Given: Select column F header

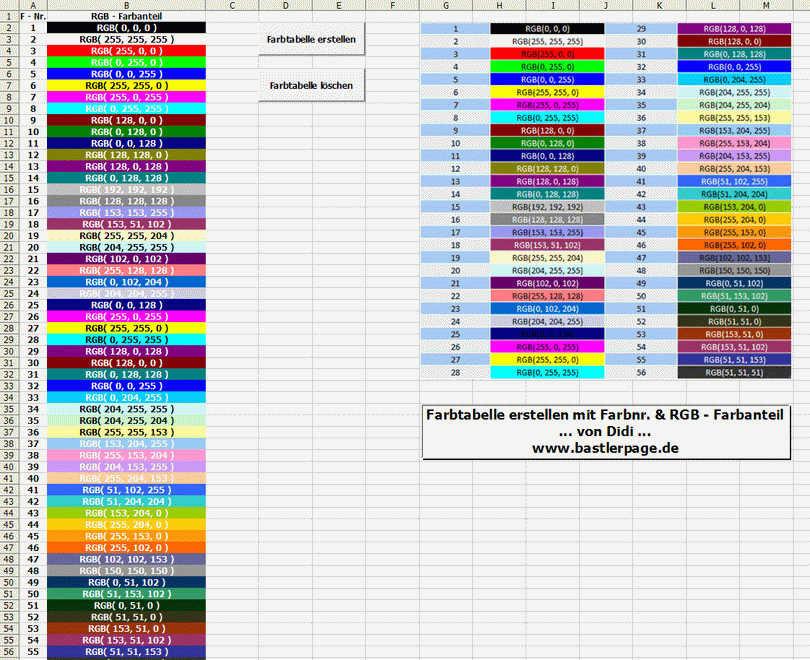Looking at the screenshot, I should (x=393, y=5).
